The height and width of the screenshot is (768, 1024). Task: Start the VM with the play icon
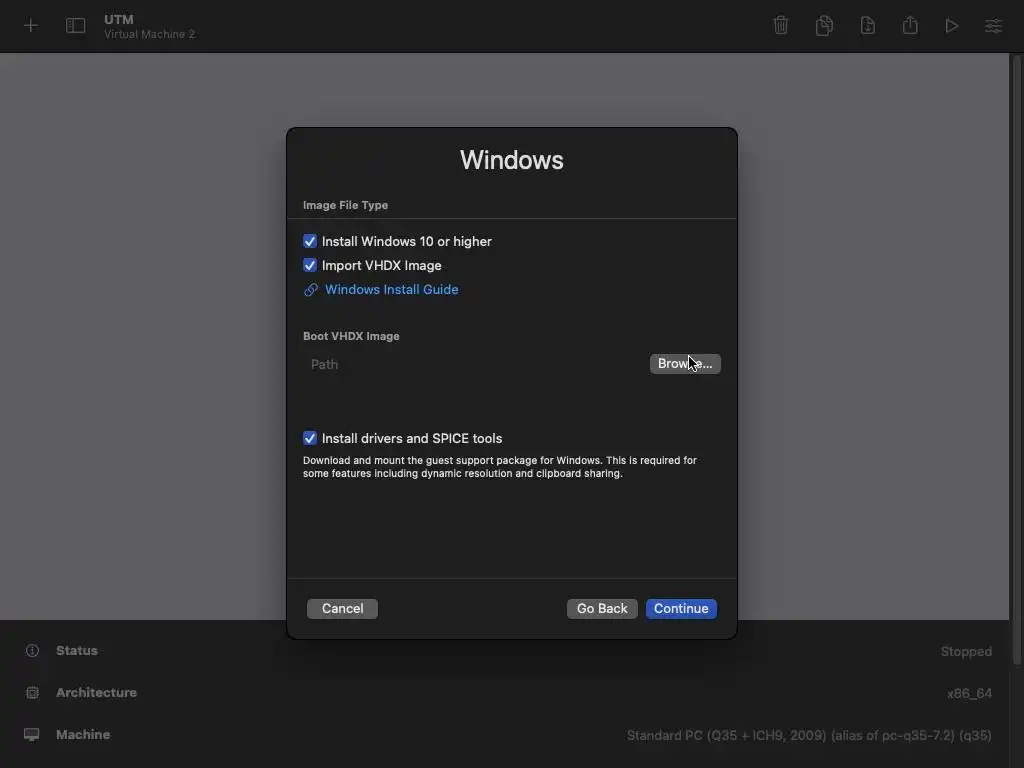pos(952,25)
